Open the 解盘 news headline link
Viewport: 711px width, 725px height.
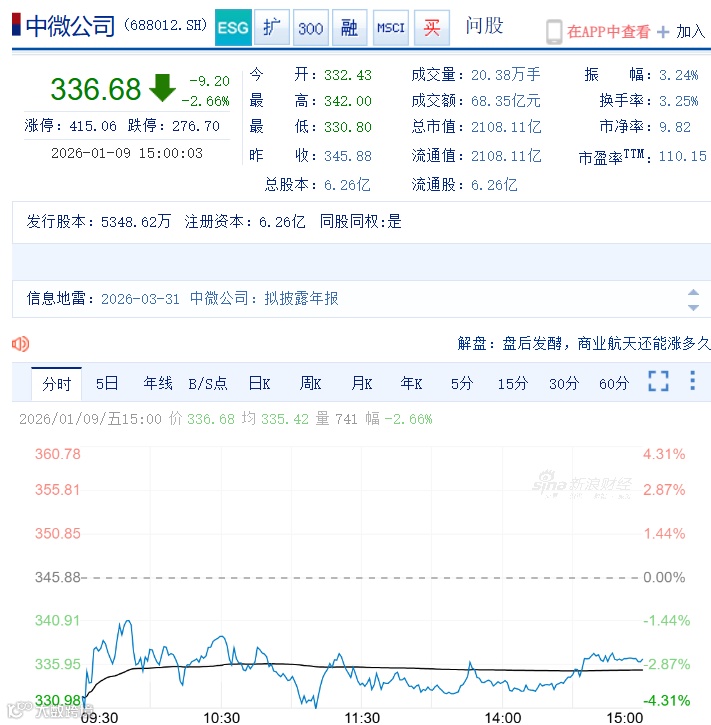coord(583,344)
